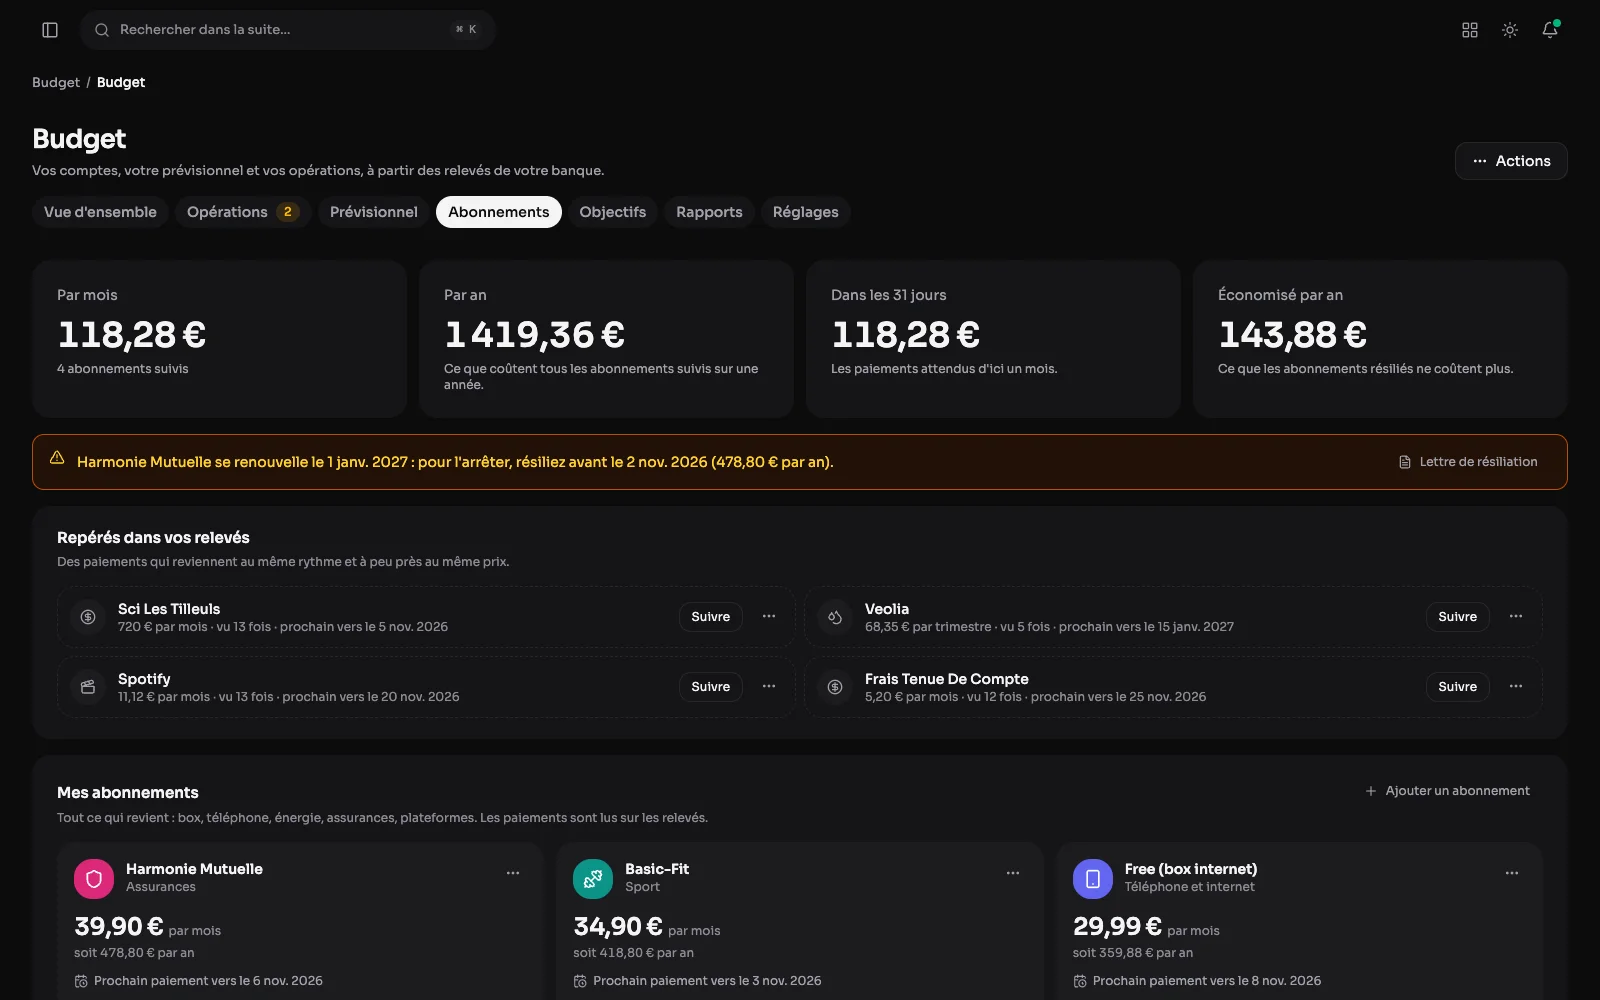Click Suivre for Spotify
Viewport: 1600px width, 1000px height.
(x=711, y=687)
